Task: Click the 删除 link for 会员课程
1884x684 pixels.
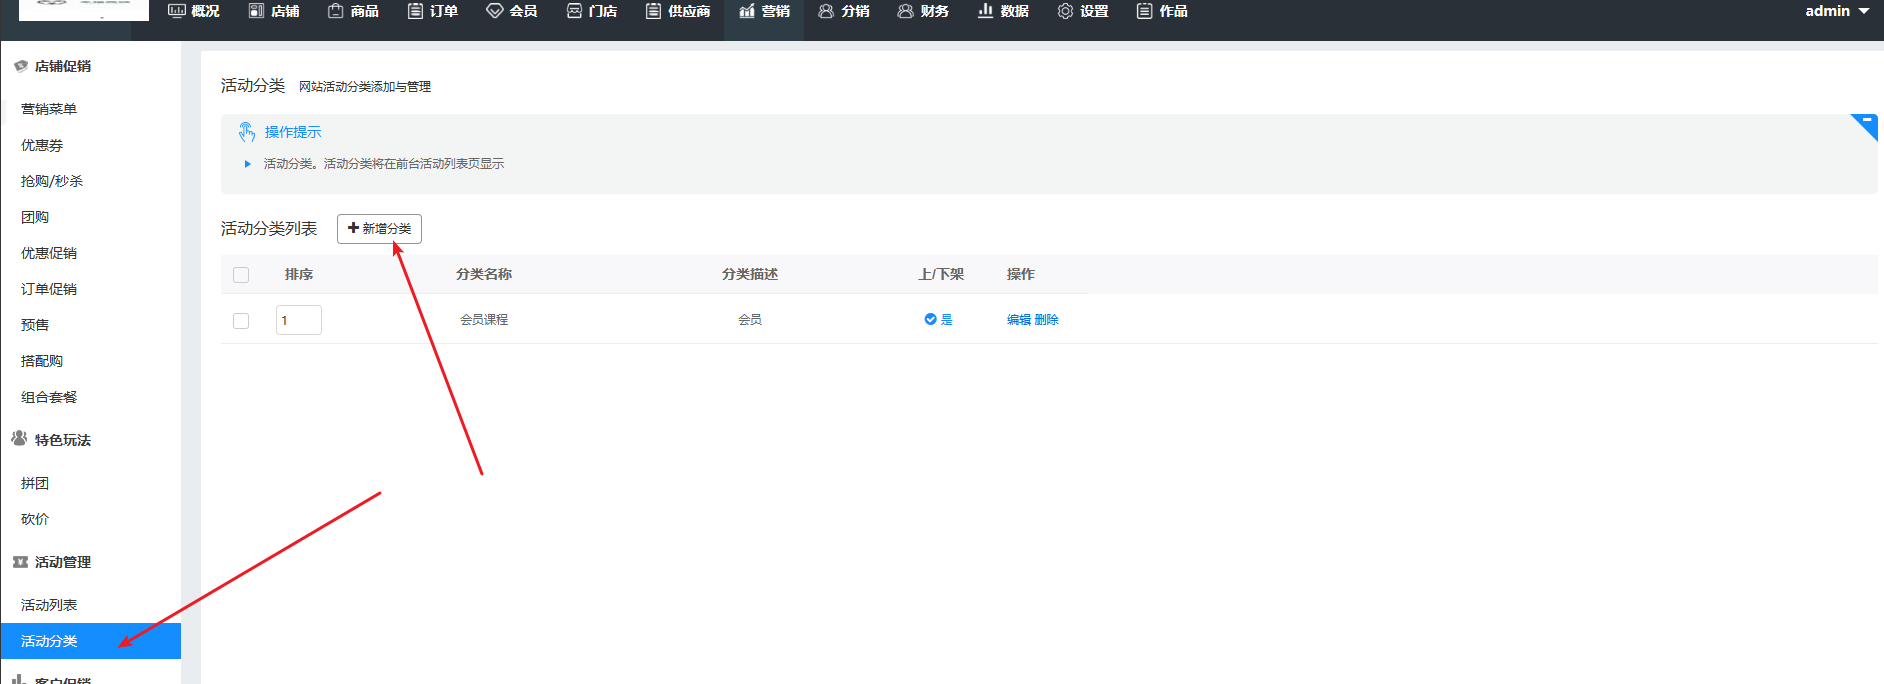Action: point(1046,320)
